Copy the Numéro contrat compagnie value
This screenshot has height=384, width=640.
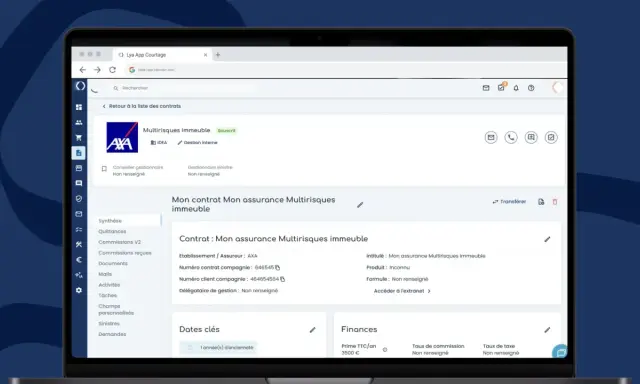pos(278,268)
